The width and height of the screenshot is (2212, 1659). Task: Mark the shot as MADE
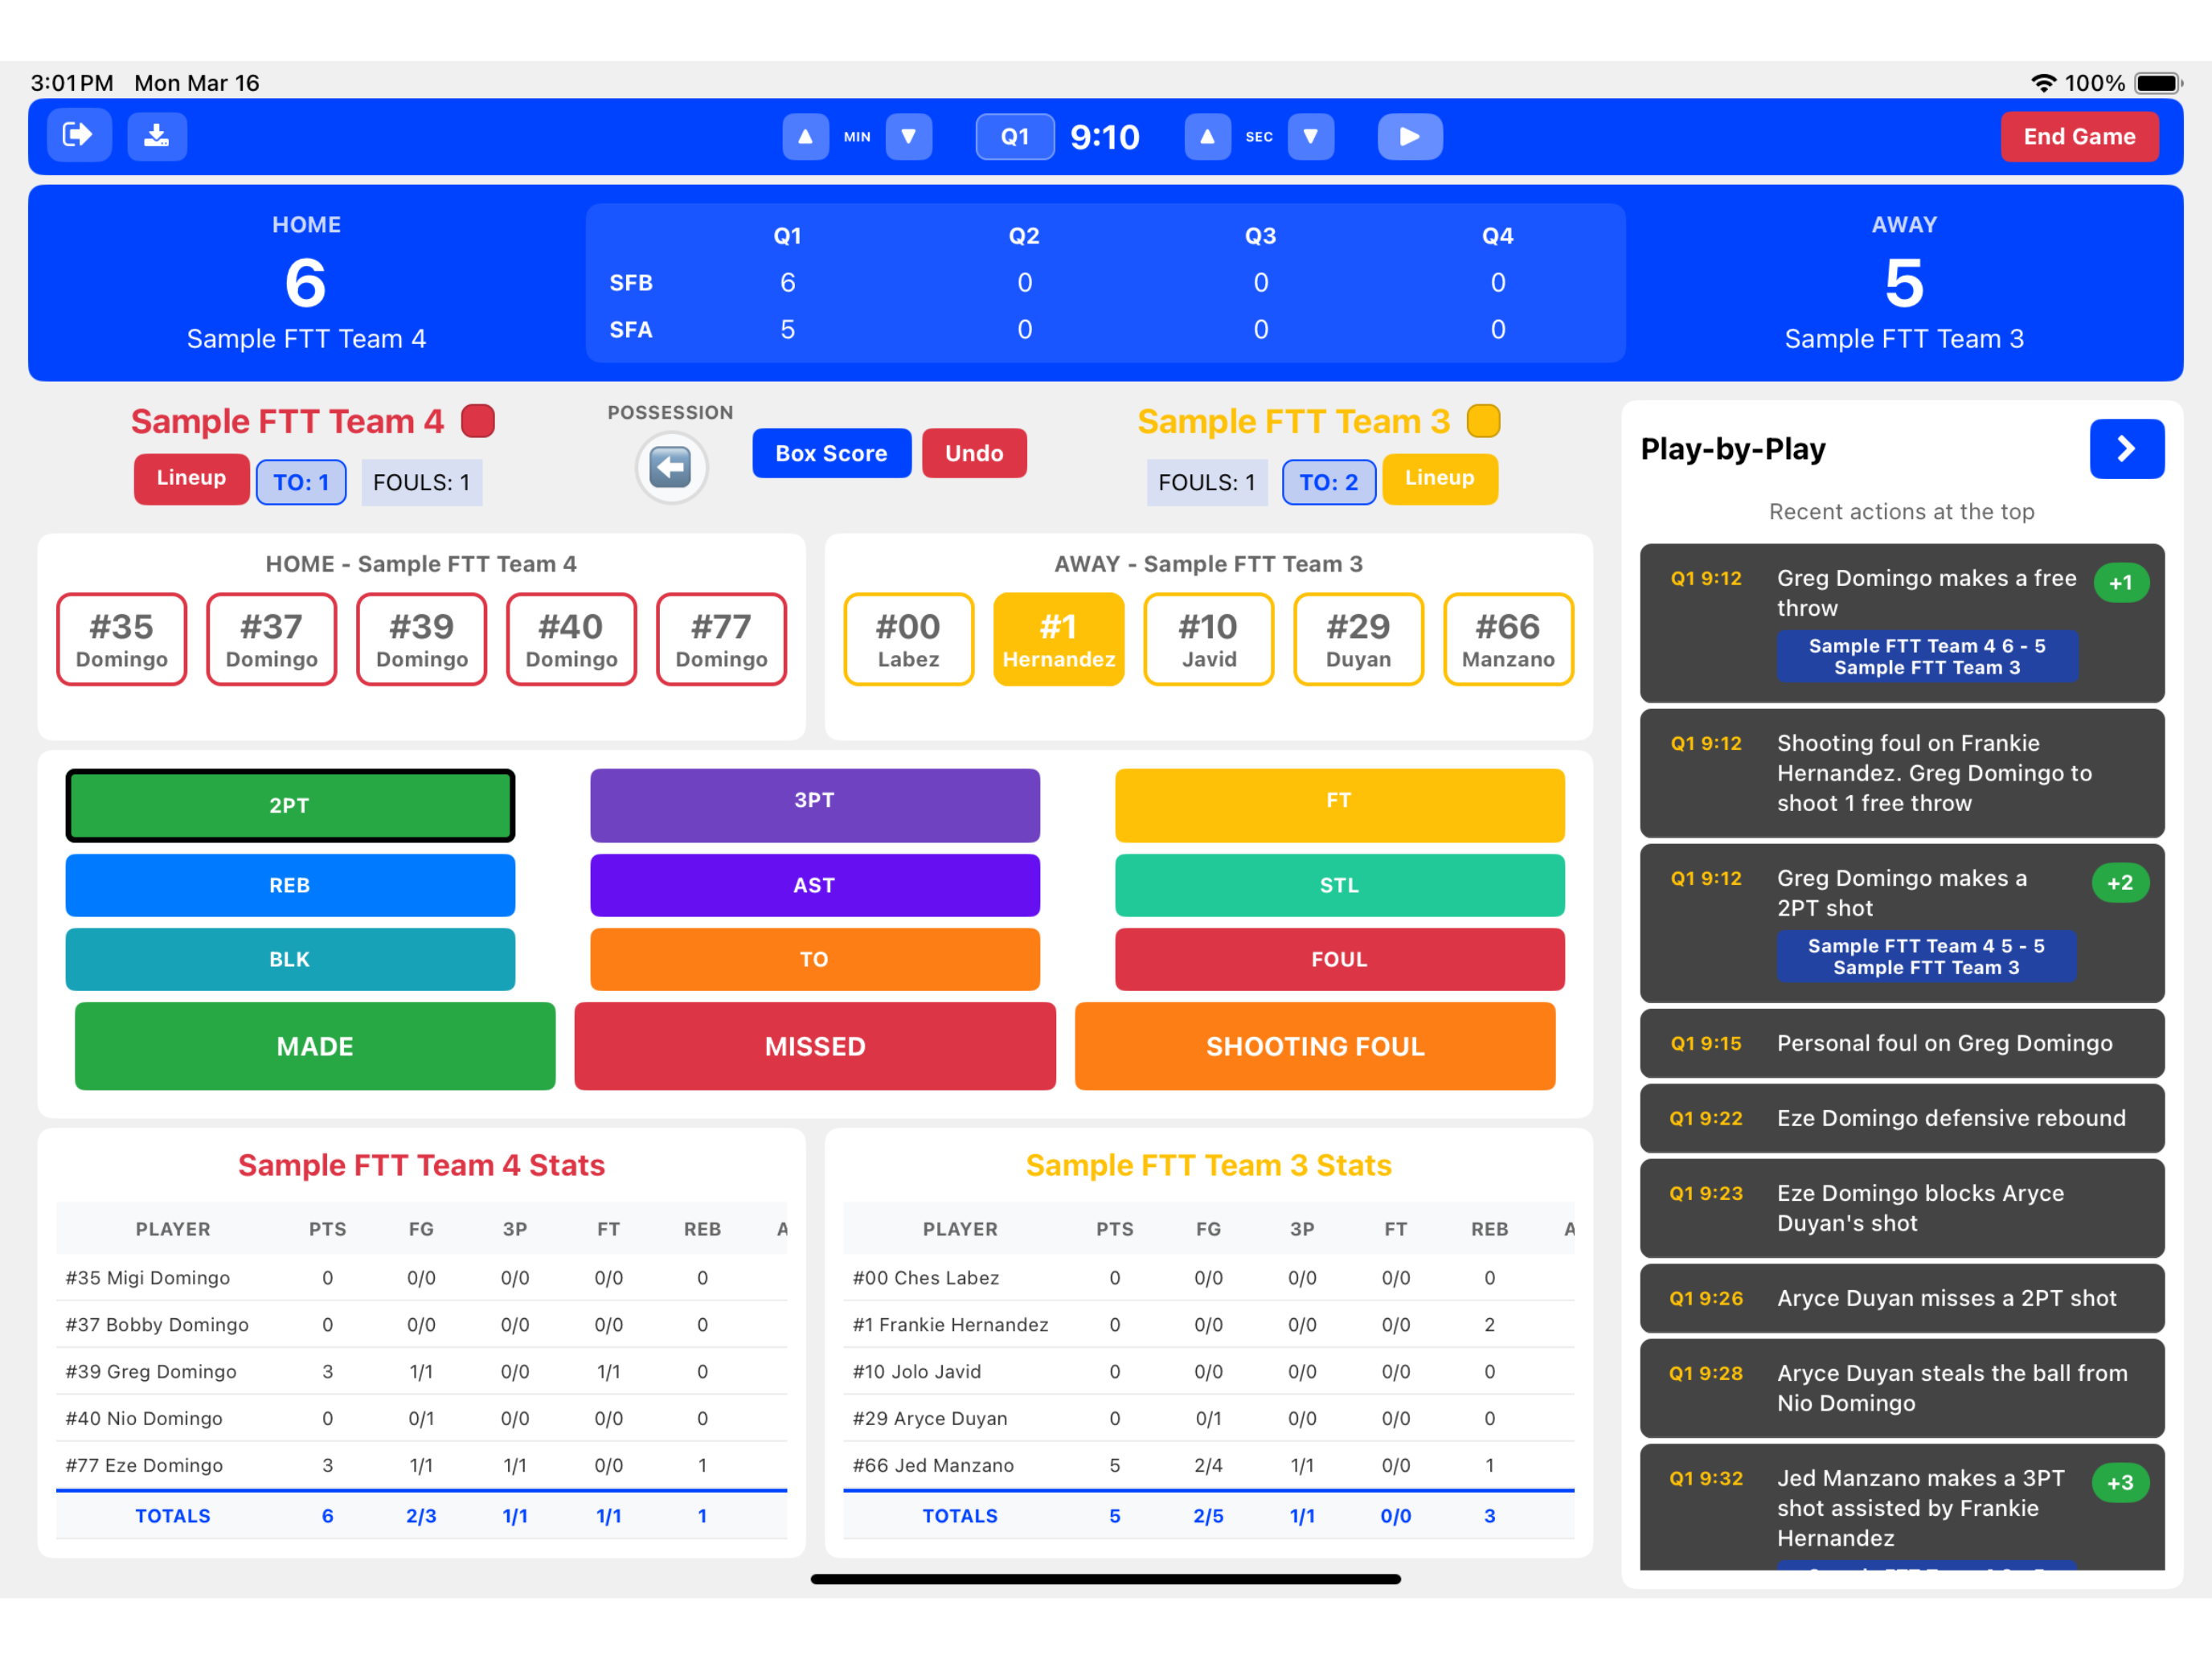click(x=315, y=1046)
